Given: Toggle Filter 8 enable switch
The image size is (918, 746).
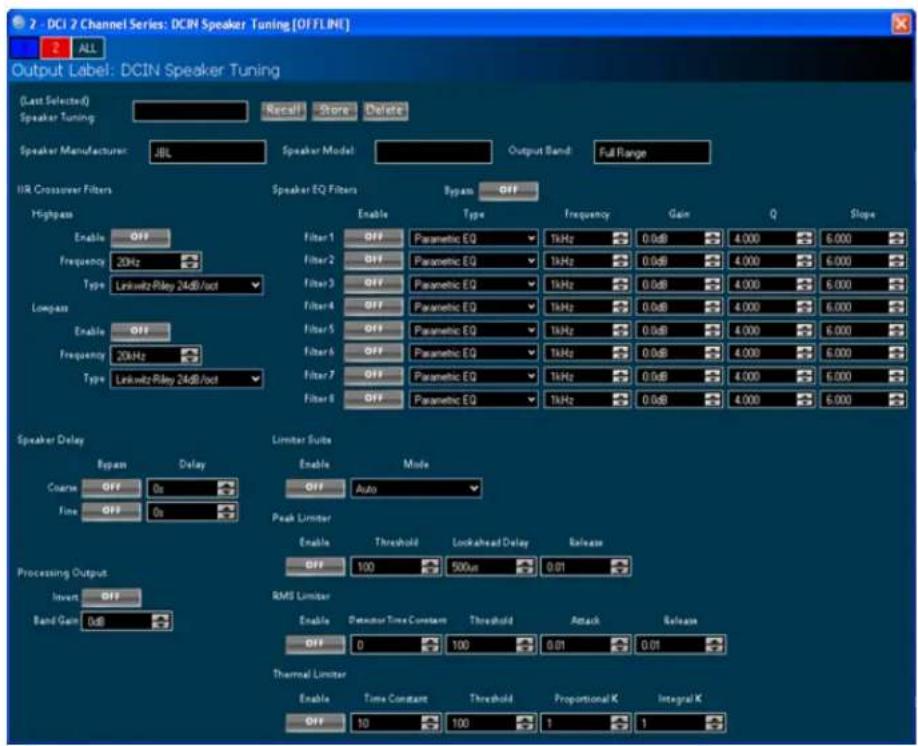Looking at the screenshot, I should point(374,399).
